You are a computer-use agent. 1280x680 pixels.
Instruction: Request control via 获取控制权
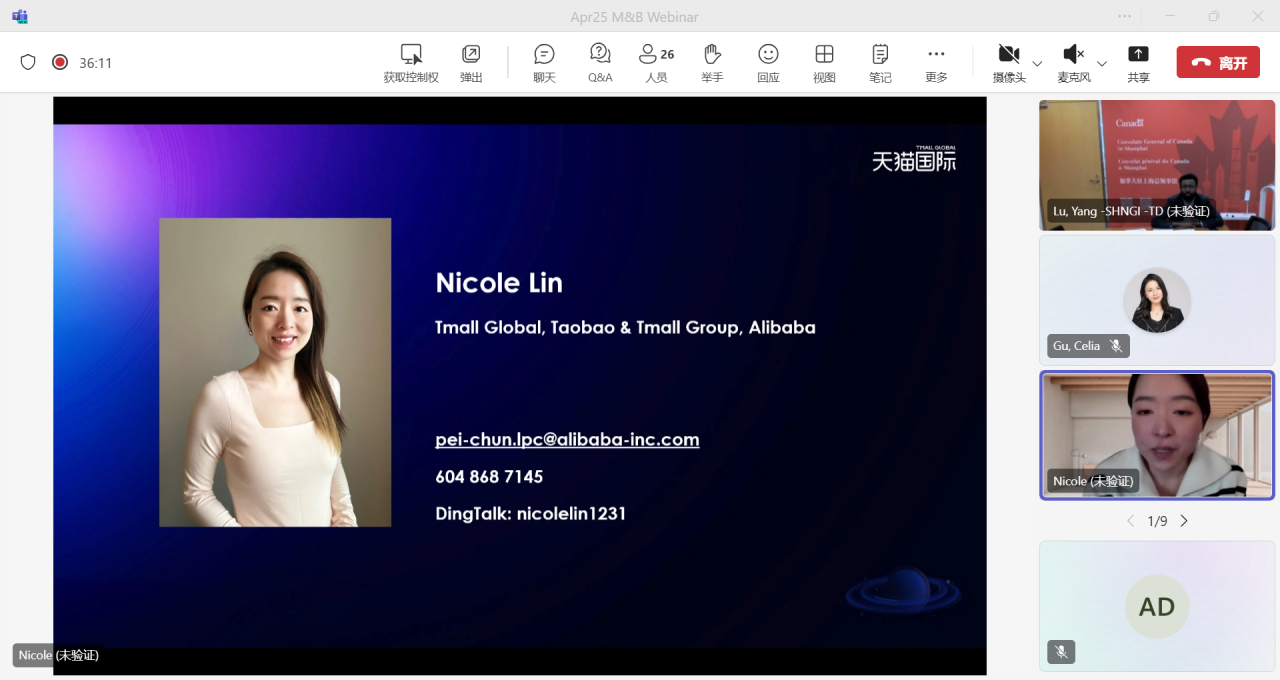coord(411,63)
